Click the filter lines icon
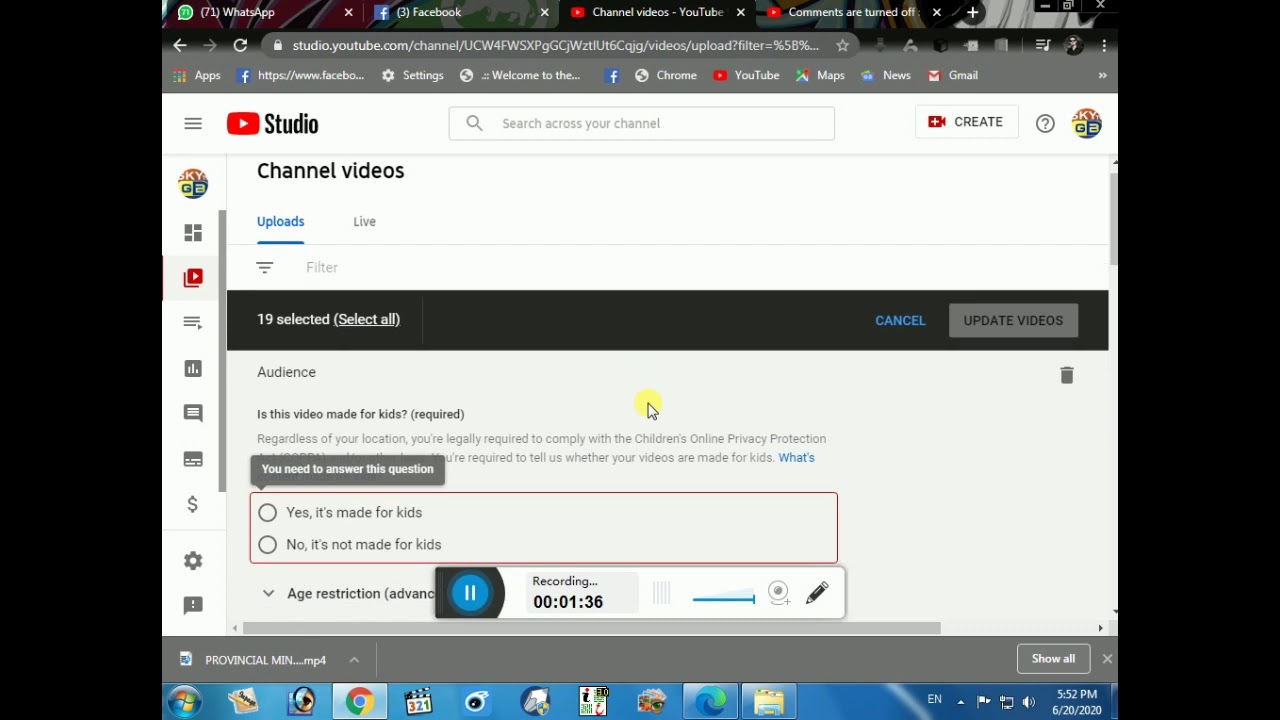The image size is (1280, 720). [264, 268]
